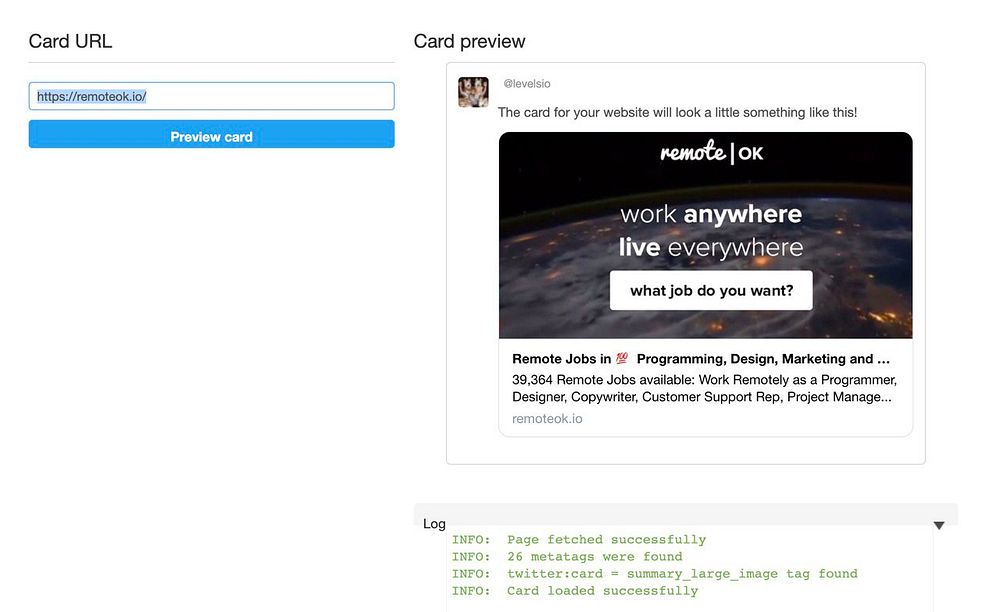Screen dimensions: 1000x612
Task: Click the Card URL input field
Action: (211, 96)
